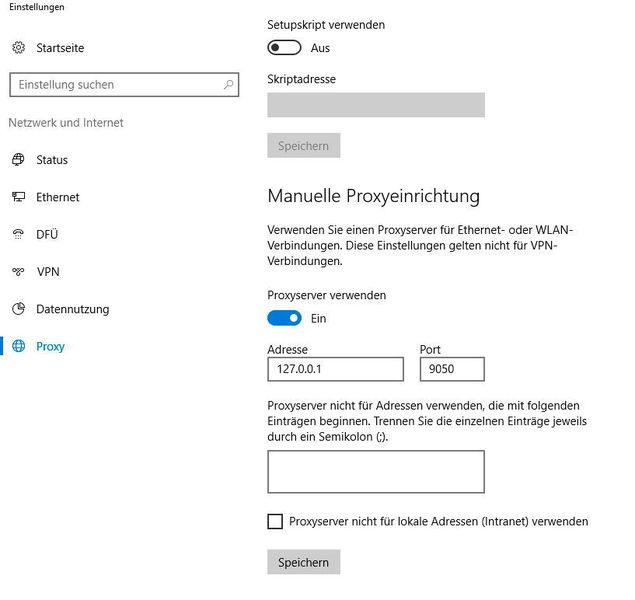Click the proxy exceptions text box
The height and width of the screenshot is (600, 635).
[376, 472]
